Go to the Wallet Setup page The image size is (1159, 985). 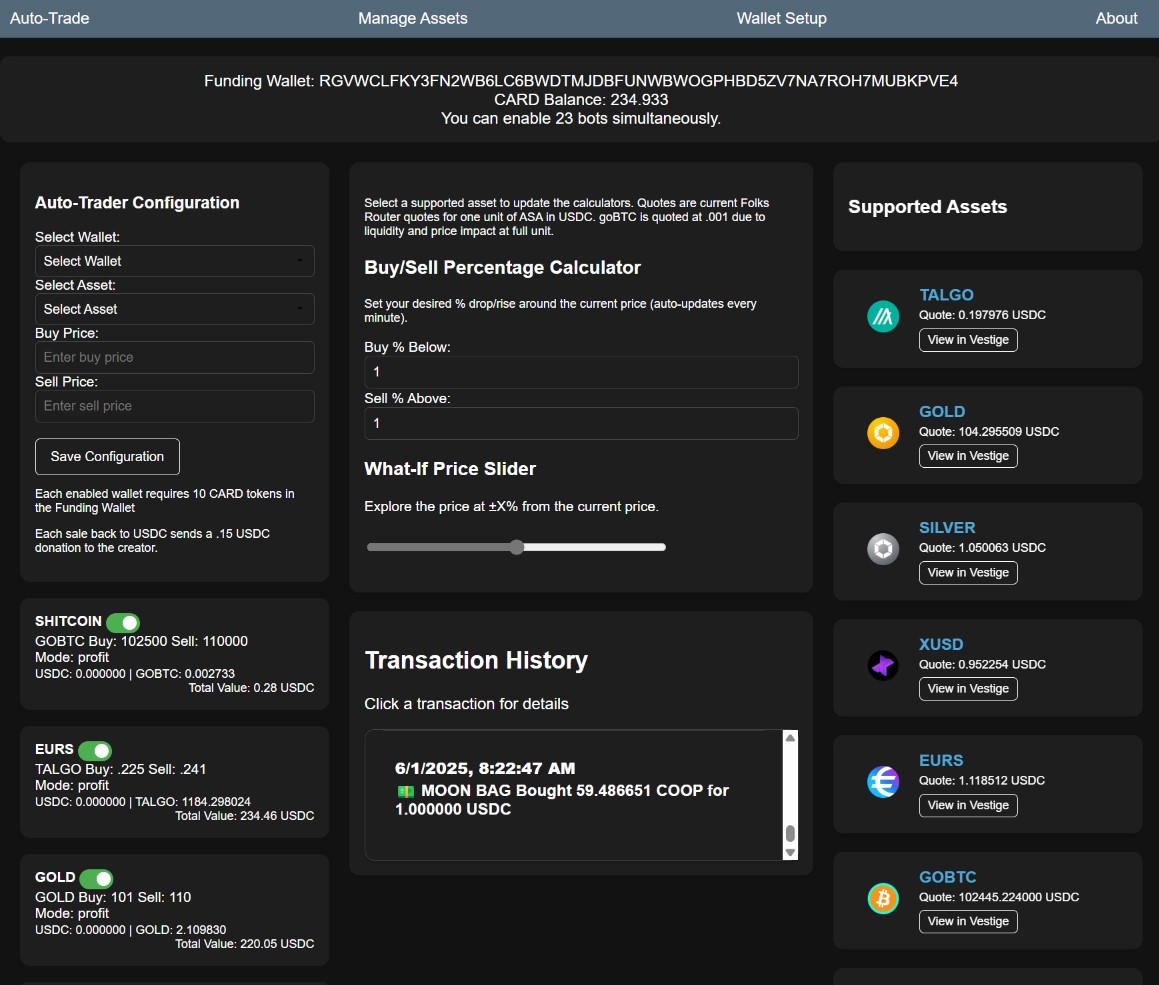pyautogui.click(x=781, y=18)
